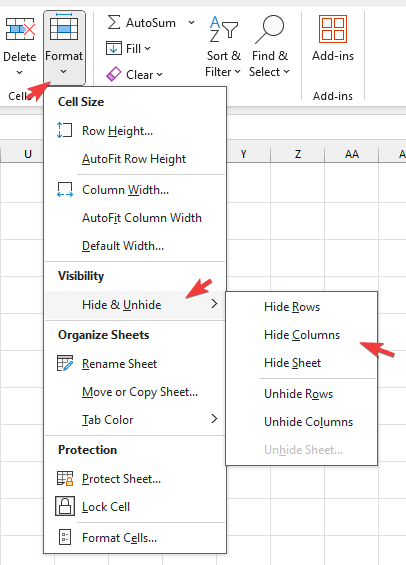Screen dimensions: 406x565
Task: Select Hide Columns from submenu
Action: coord(302,335)
